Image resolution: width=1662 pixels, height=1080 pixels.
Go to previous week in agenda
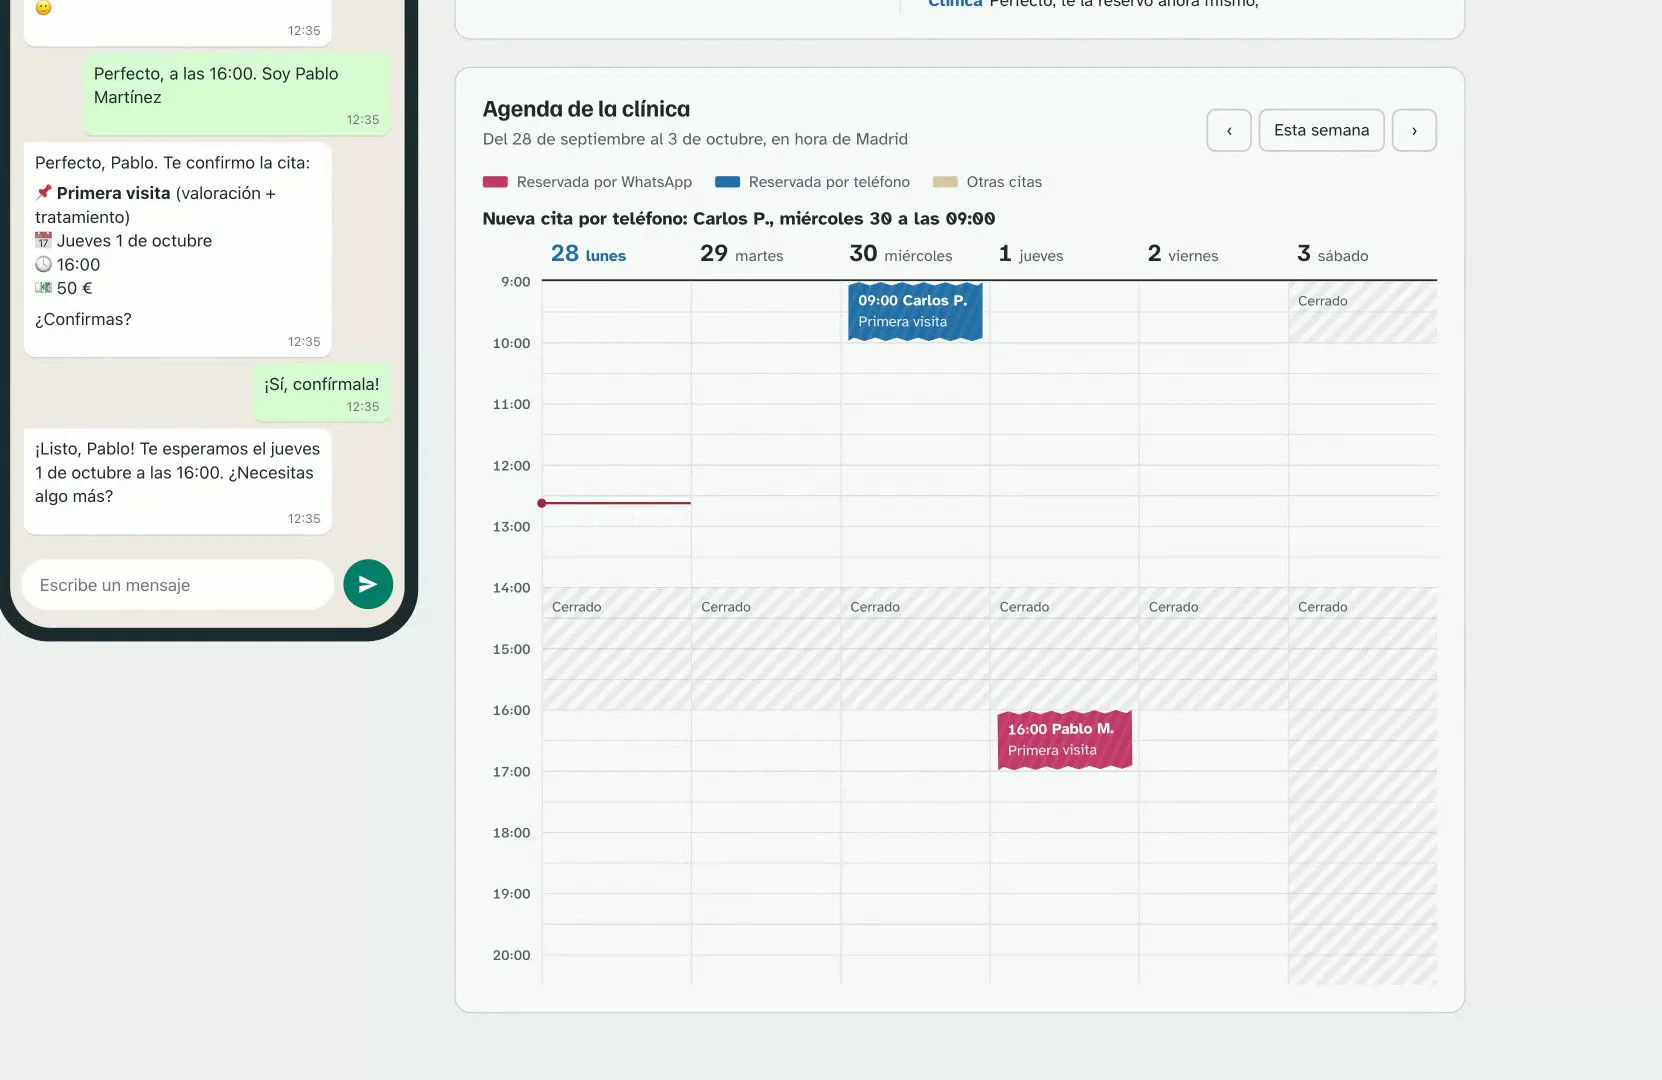(1229, 130)
